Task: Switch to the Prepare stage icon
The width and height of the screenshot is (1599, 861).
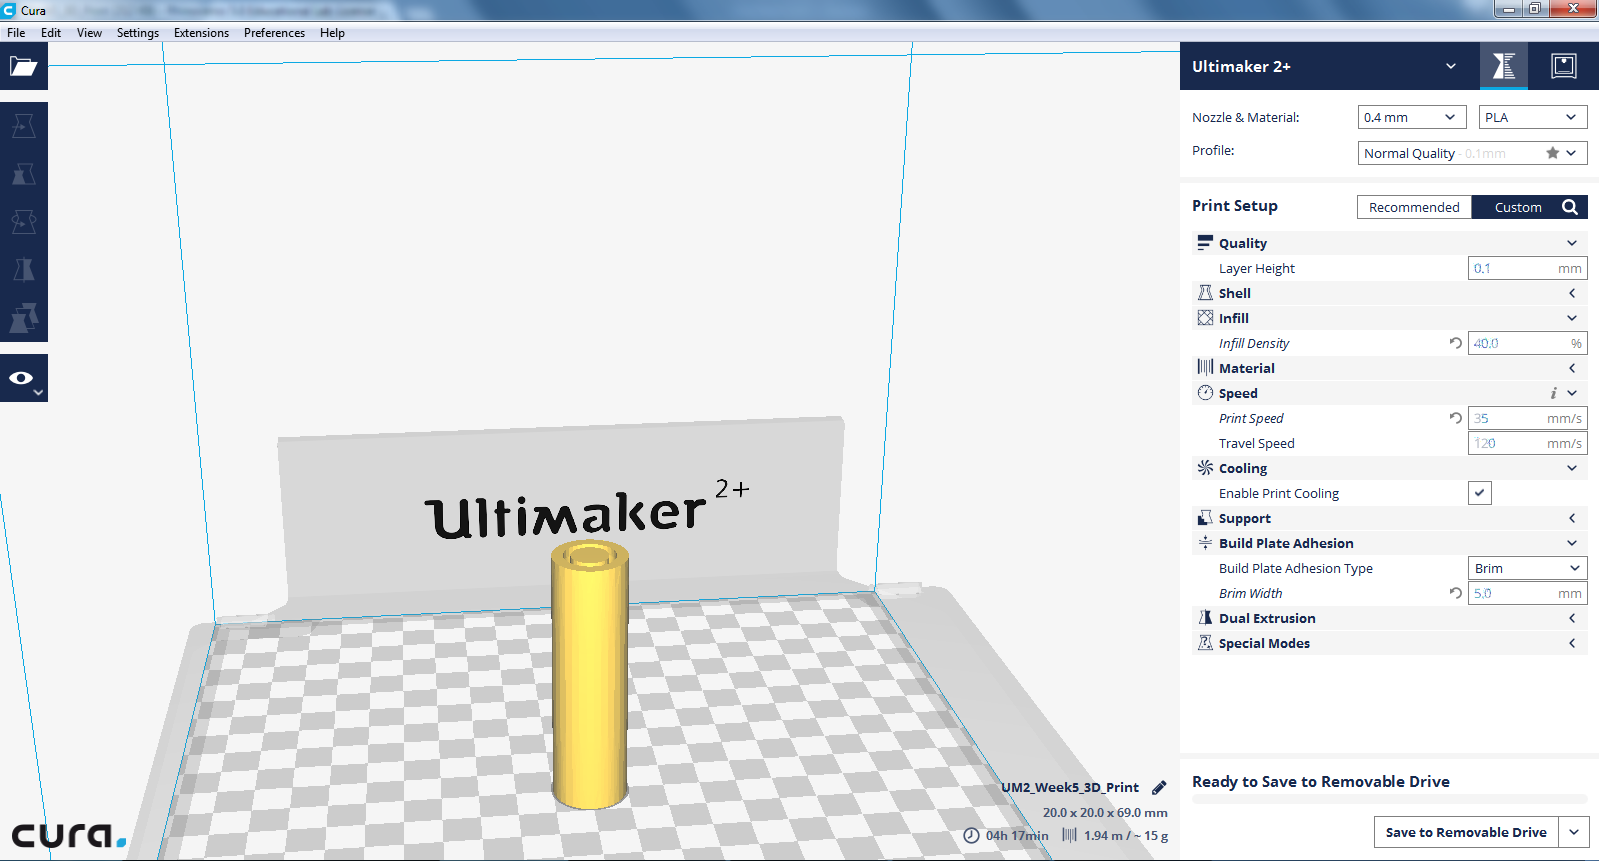Action: (1503, 66)
